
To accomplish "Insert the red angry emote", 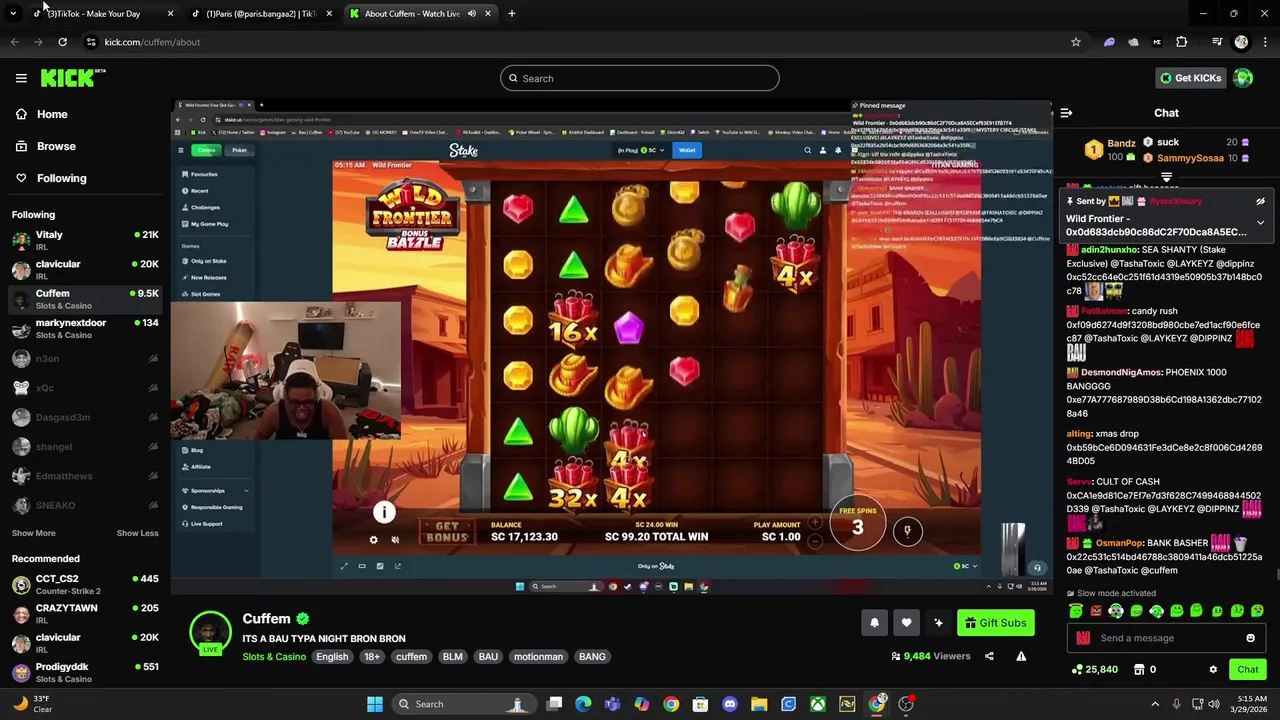I will click(x=1096, y=611).
